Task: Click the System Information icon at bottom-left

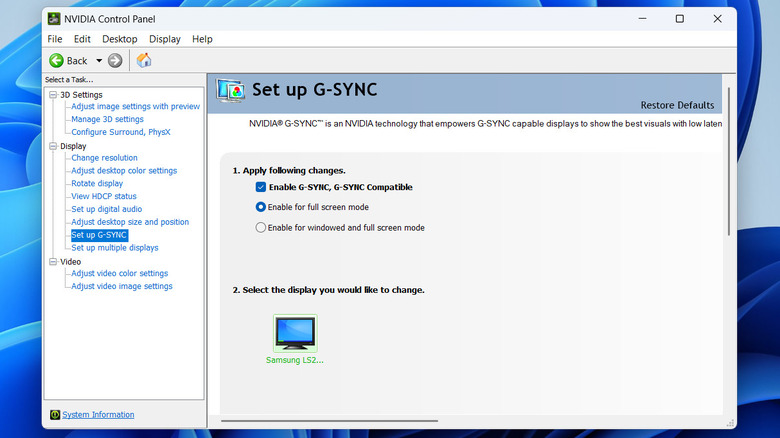Action: tap(54, 415)
